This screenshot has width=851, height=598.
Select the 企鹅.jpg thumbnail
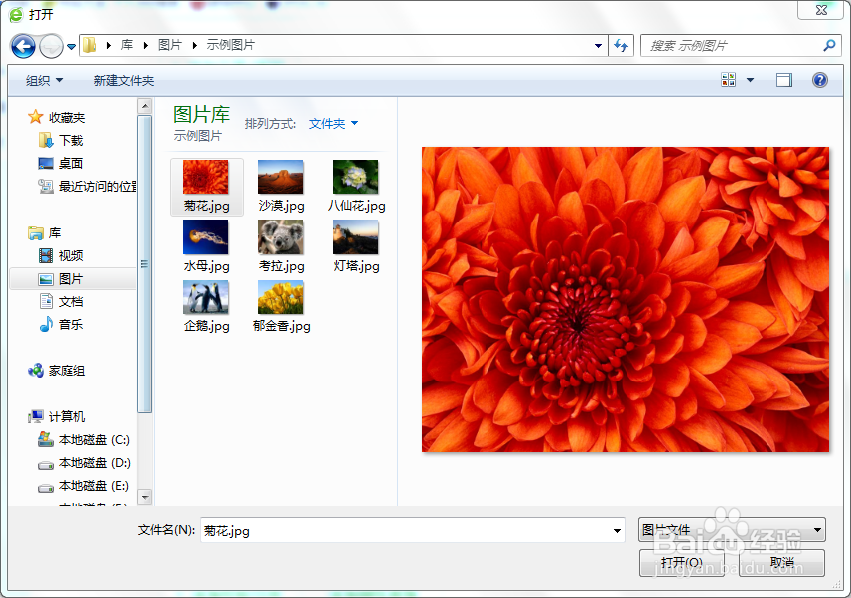206,307
